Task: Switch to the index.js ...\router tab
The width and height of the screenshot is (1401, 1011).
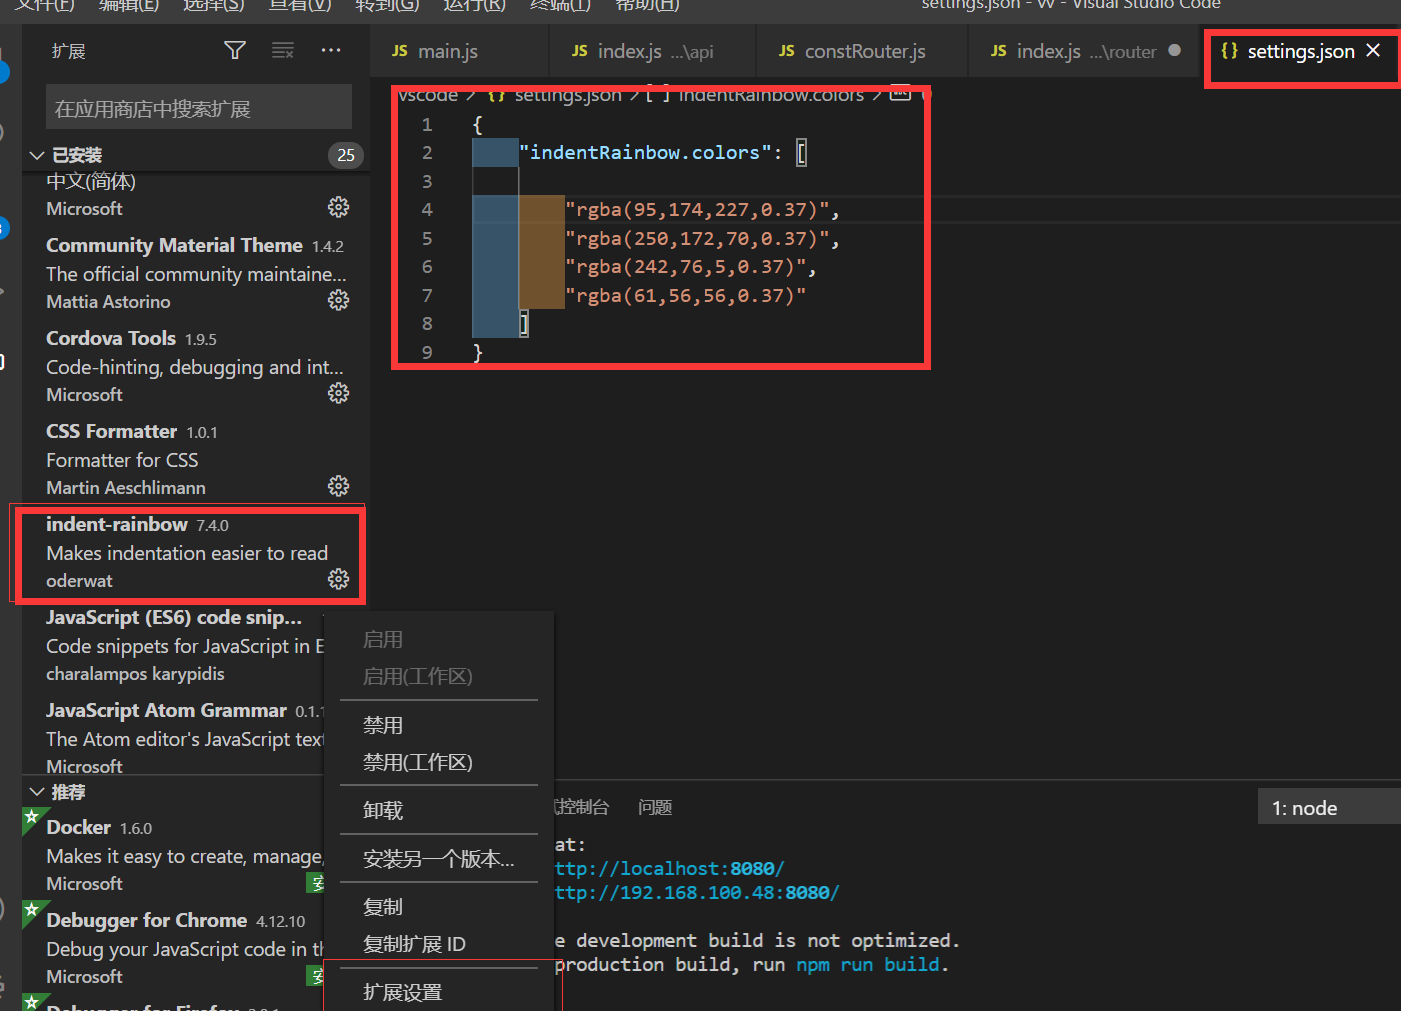Action: coord(1082,51)
